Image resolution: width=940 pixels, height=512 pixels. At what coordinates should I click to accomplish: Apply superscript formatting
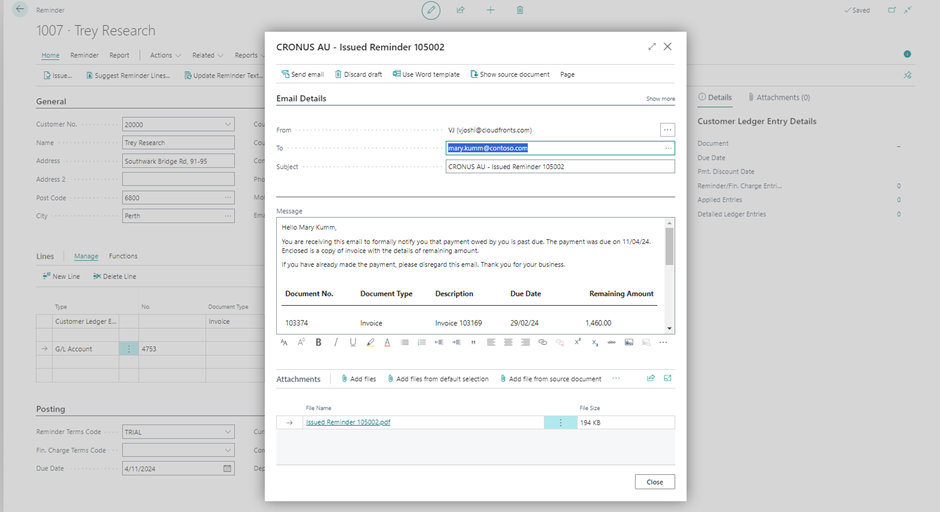577,342
